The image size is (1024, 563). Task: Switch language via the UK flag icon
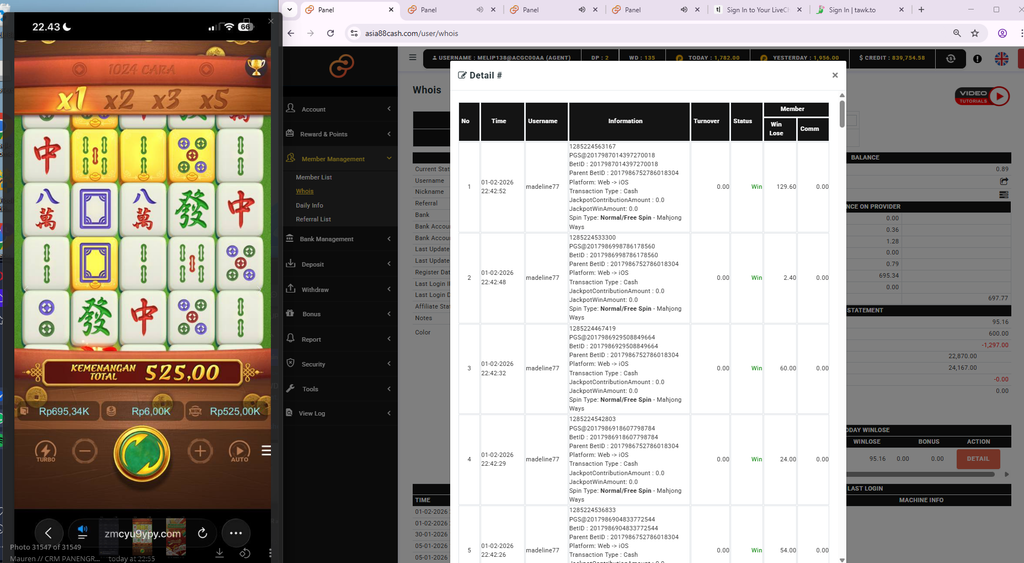pyautogui.click(x=1001, y=58)
